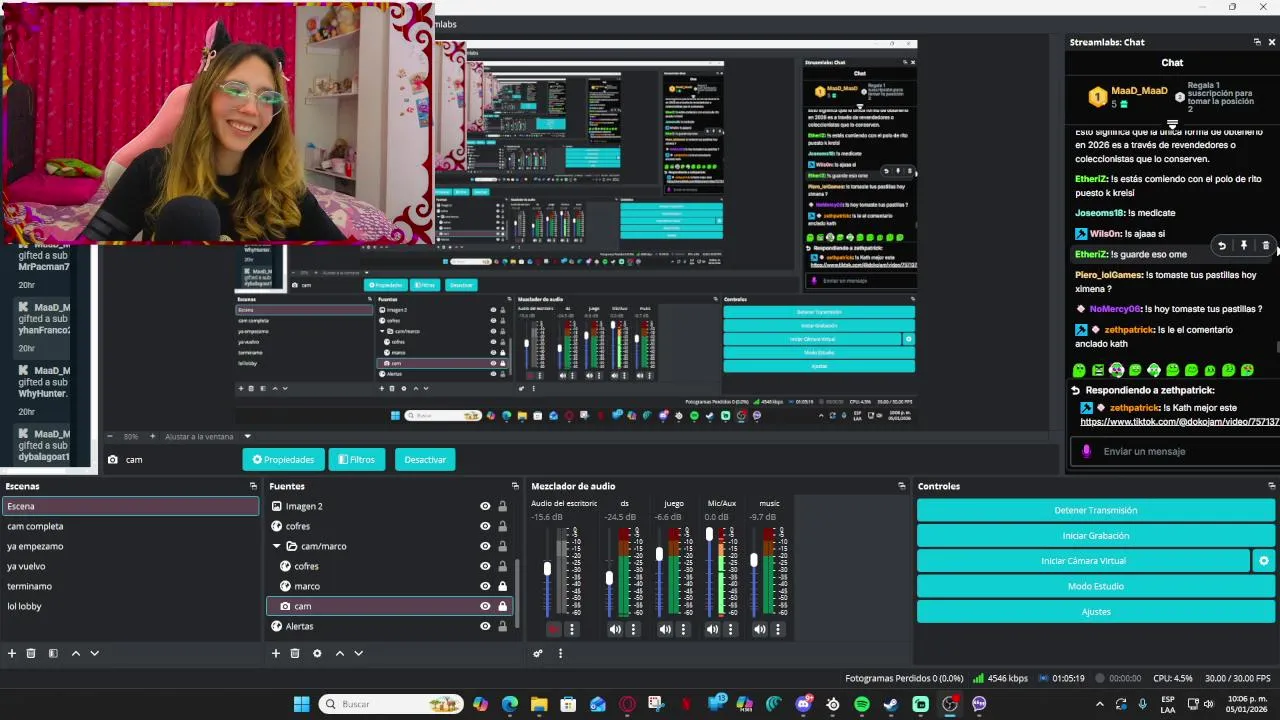
Task: Move selected source down in Fuentes
Action: click(x=358, y=653)
